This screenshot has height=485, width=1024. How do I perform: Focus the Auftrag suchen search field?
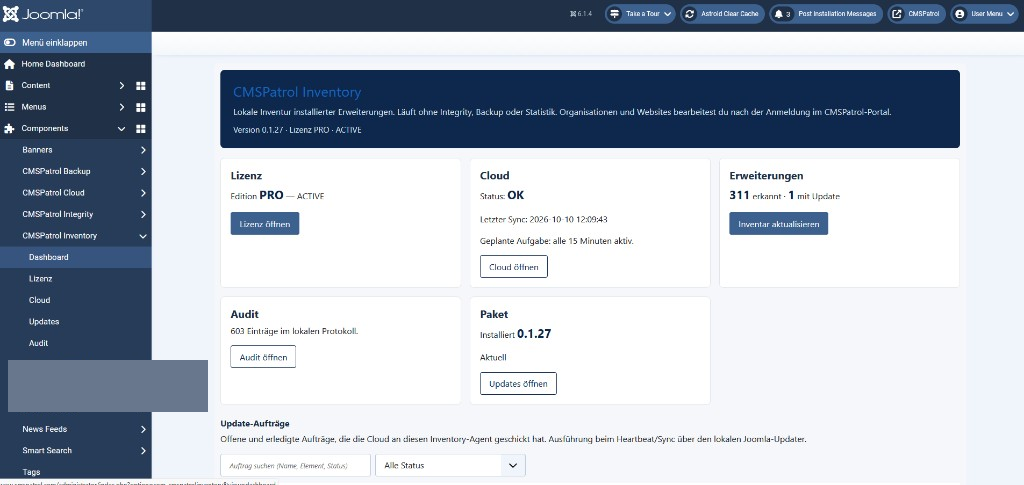coord(295,465)
